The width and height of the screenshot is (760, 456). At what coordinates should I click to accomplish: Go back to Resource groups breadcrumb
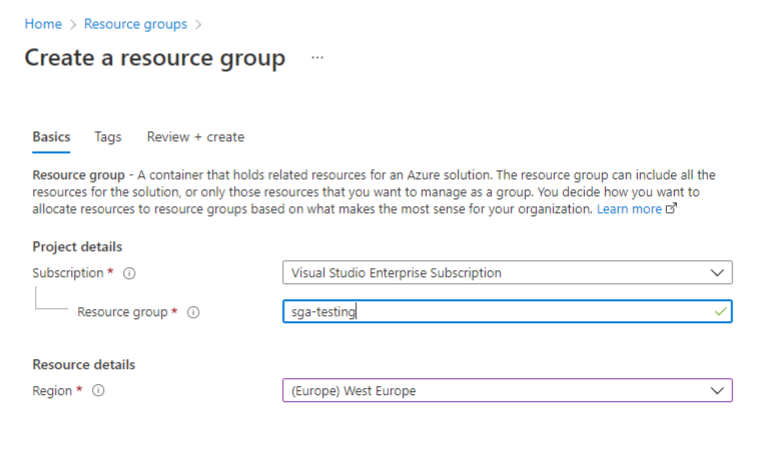[x=135, y=23]
